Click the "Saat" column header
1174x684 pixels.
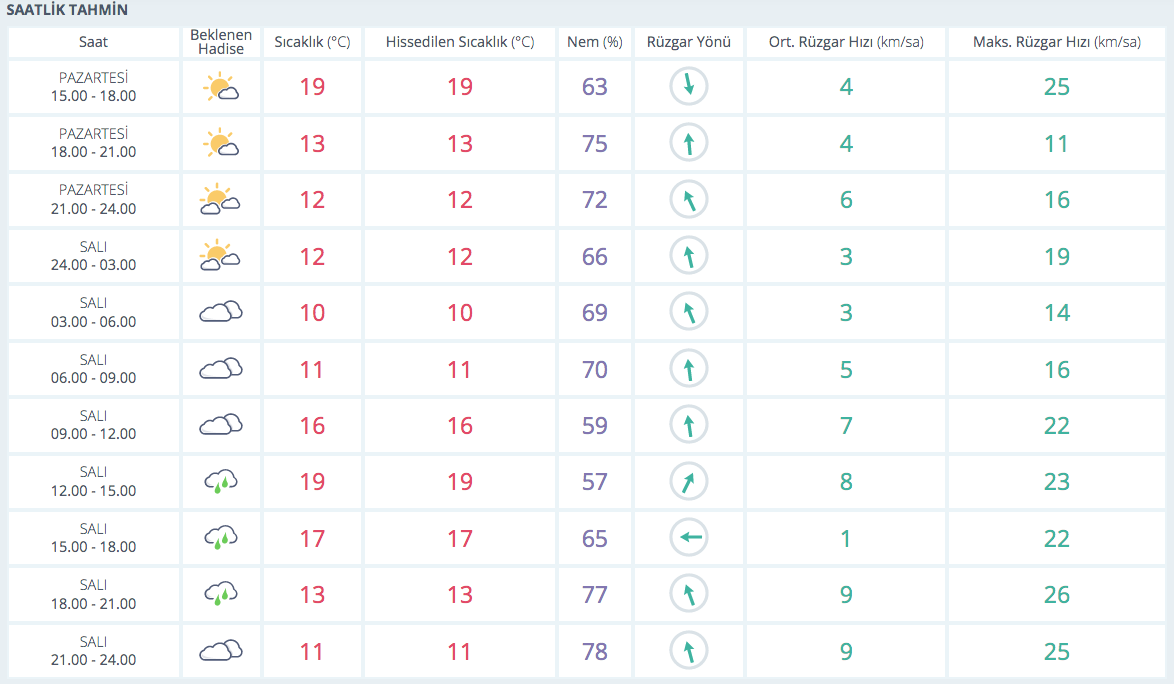pyautogui.click(x=93, y=42)
